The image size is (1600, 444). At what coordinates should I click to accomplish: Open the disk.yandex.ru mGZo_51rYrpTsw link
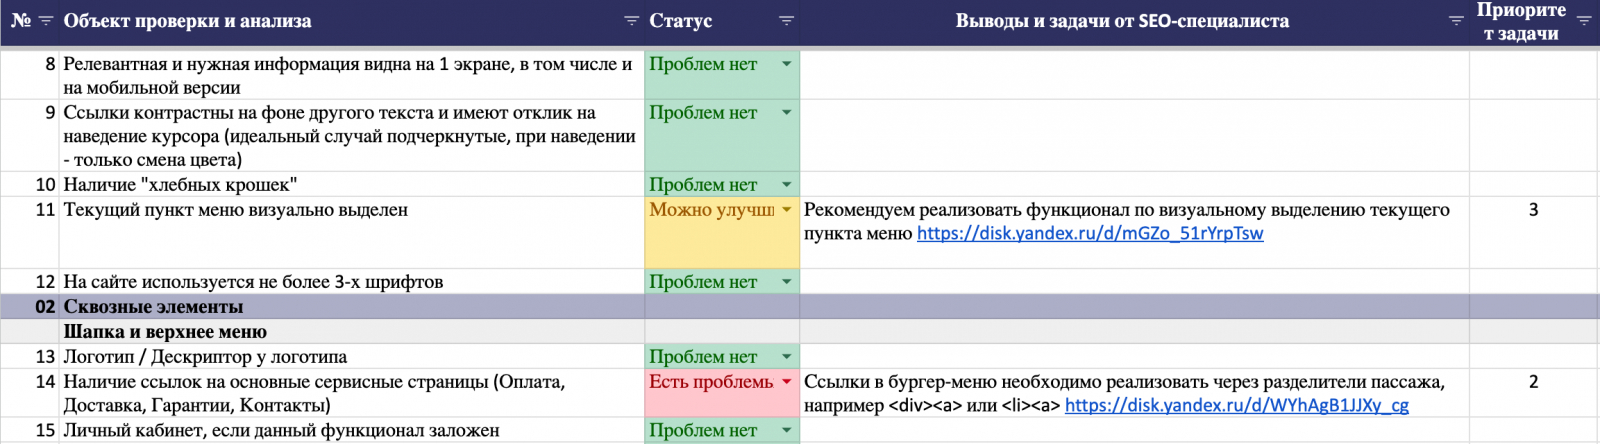(1089, 234)
